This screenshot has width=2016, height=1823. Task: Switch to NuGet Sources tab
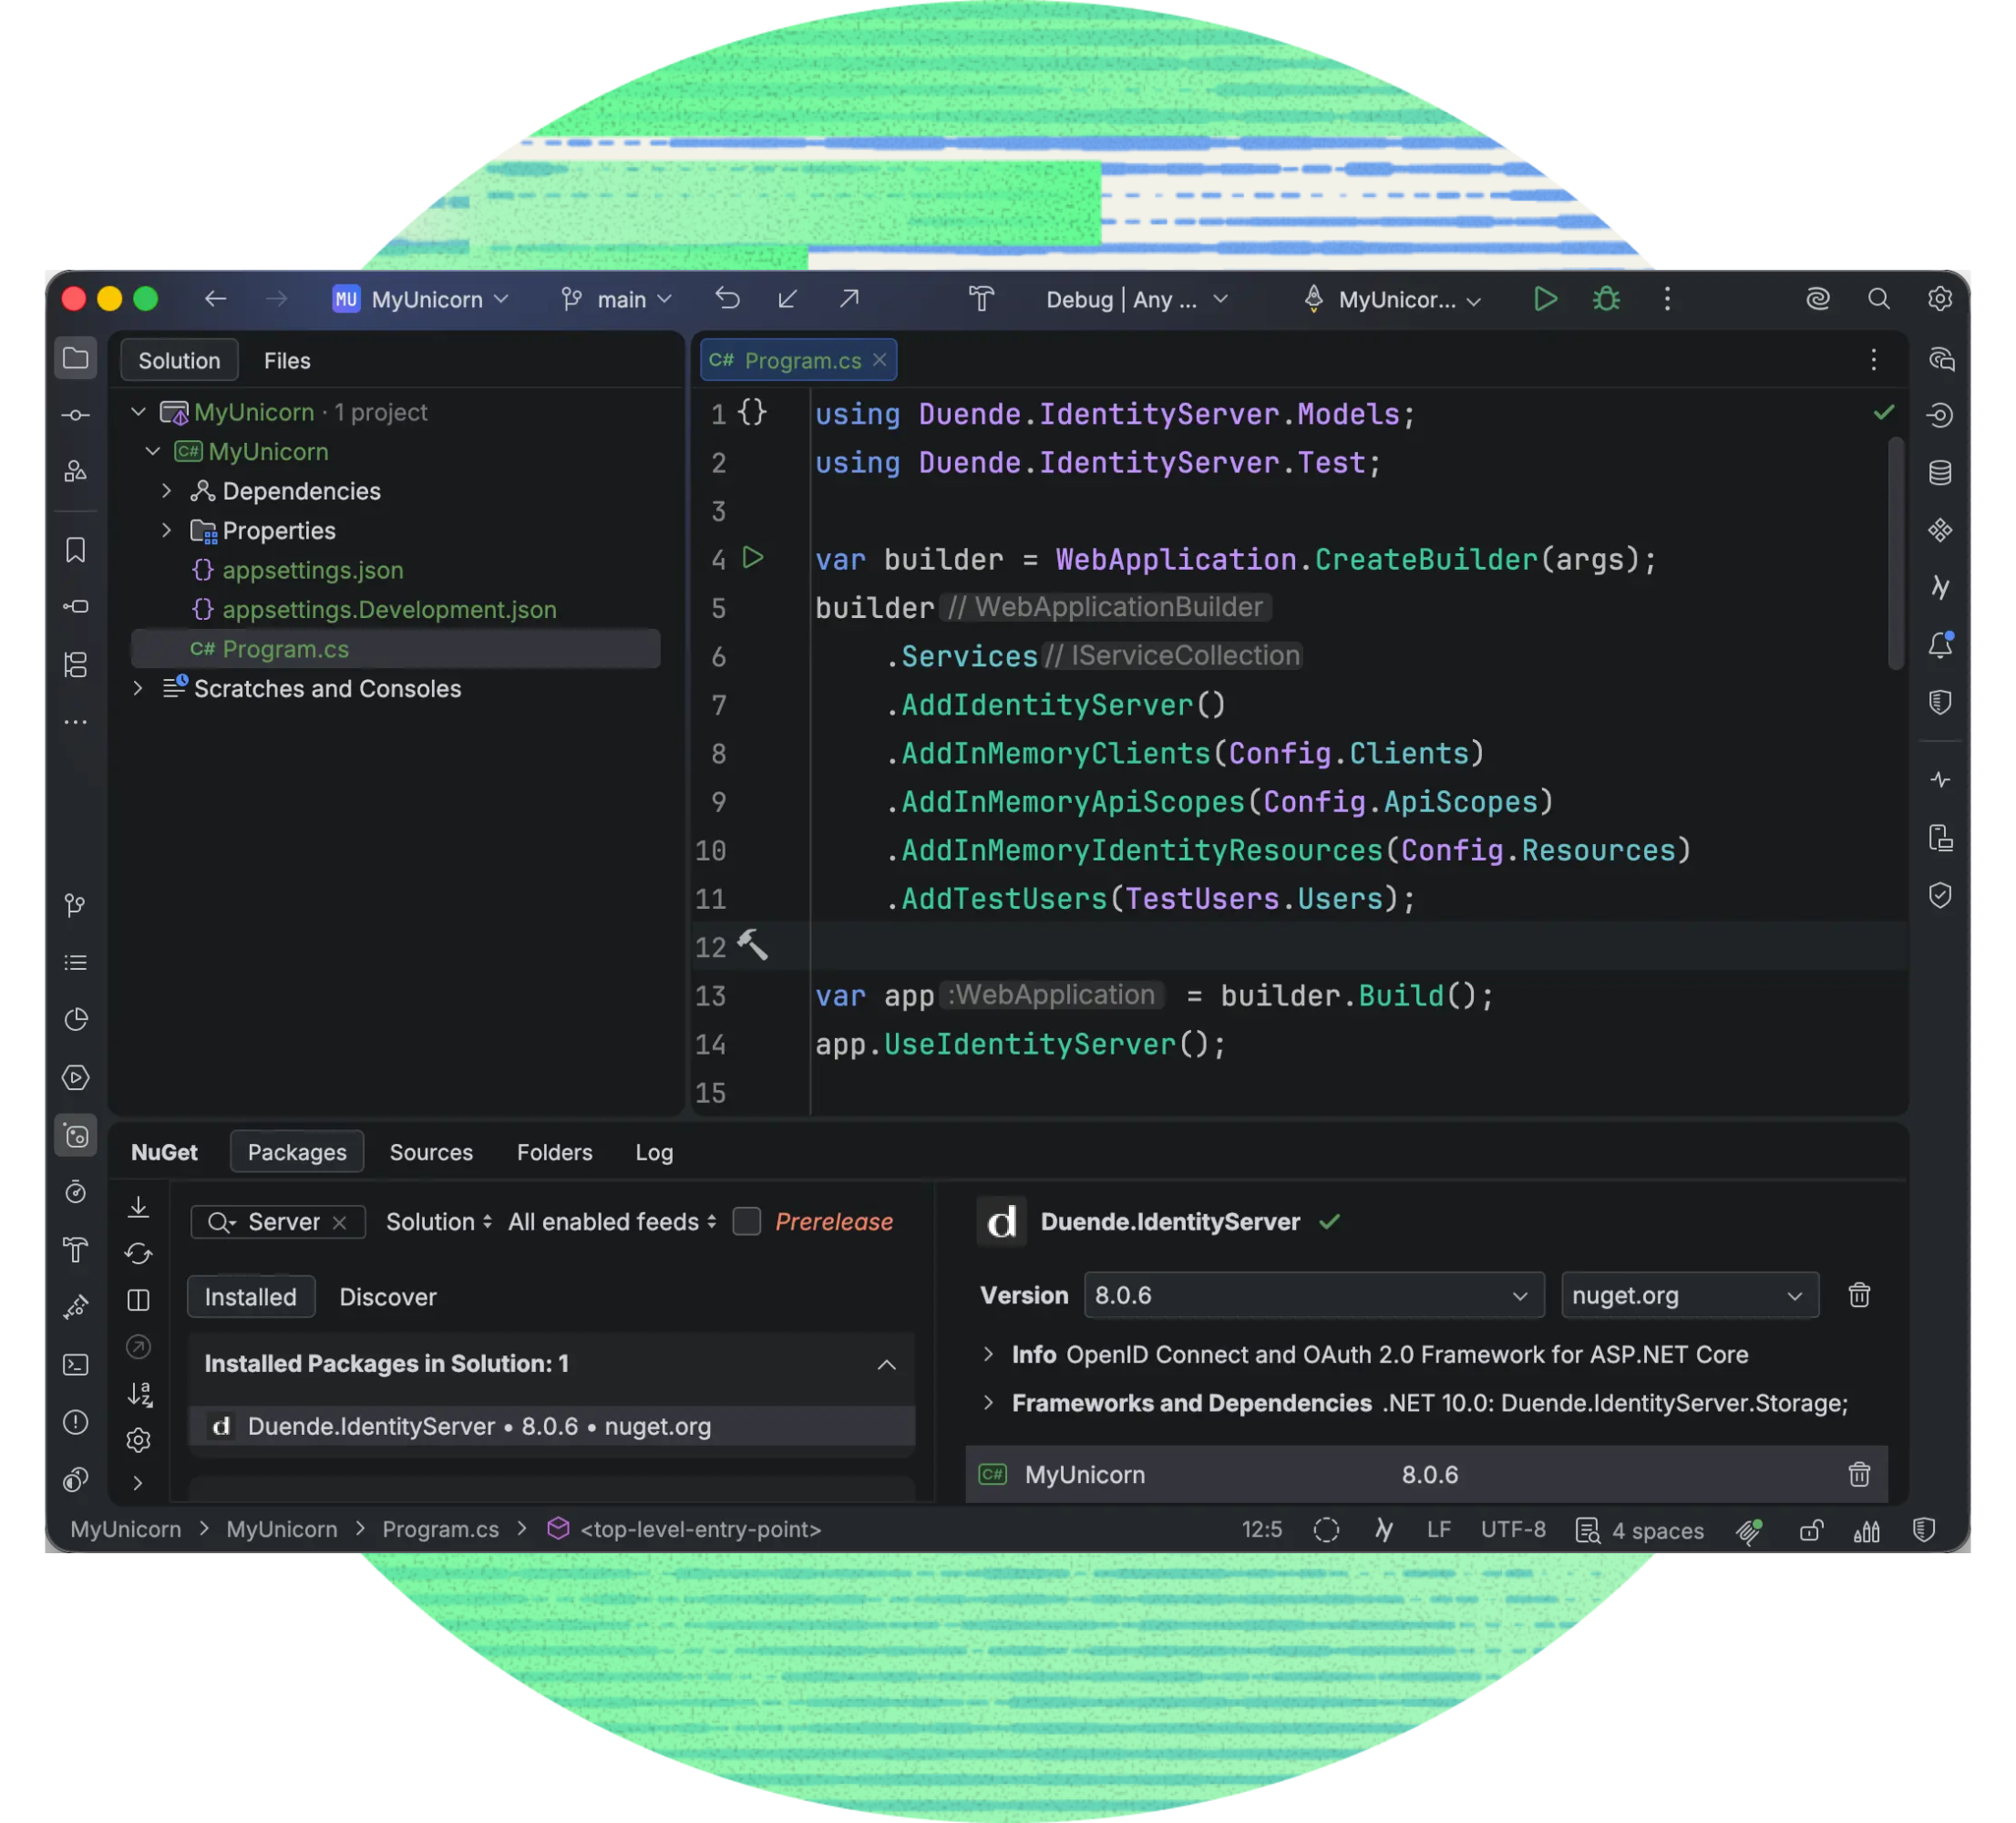[x=431, y=1152]
